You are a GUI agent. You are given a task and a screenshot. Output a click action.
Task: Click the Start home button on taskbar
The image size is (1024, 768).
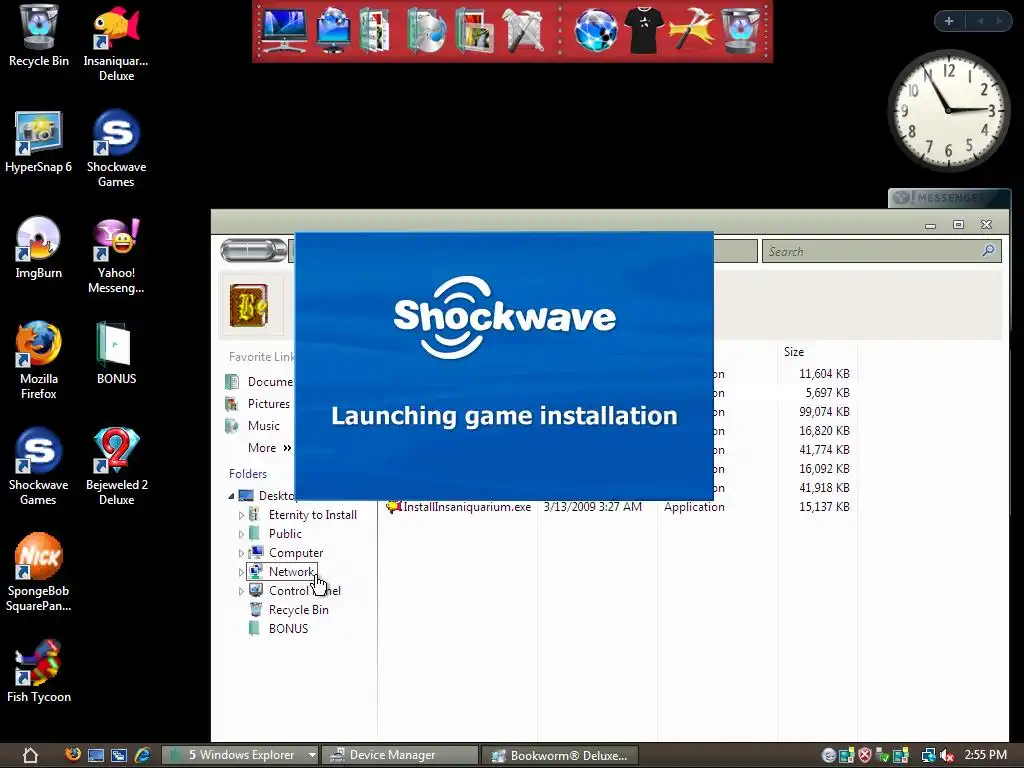[x=30, y=756]
